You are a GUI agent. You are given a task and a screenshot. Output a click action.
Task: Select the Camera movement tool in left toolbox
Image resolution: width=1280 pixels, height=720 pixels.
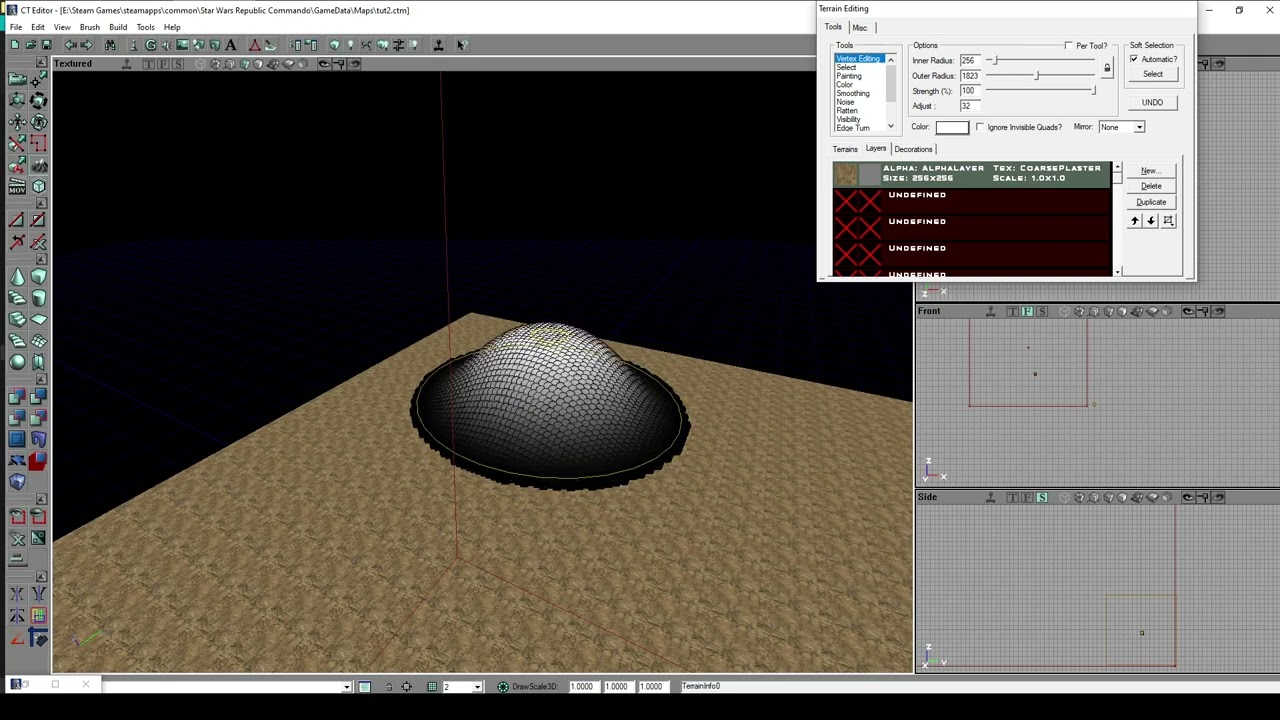click(x=16, y=78)
